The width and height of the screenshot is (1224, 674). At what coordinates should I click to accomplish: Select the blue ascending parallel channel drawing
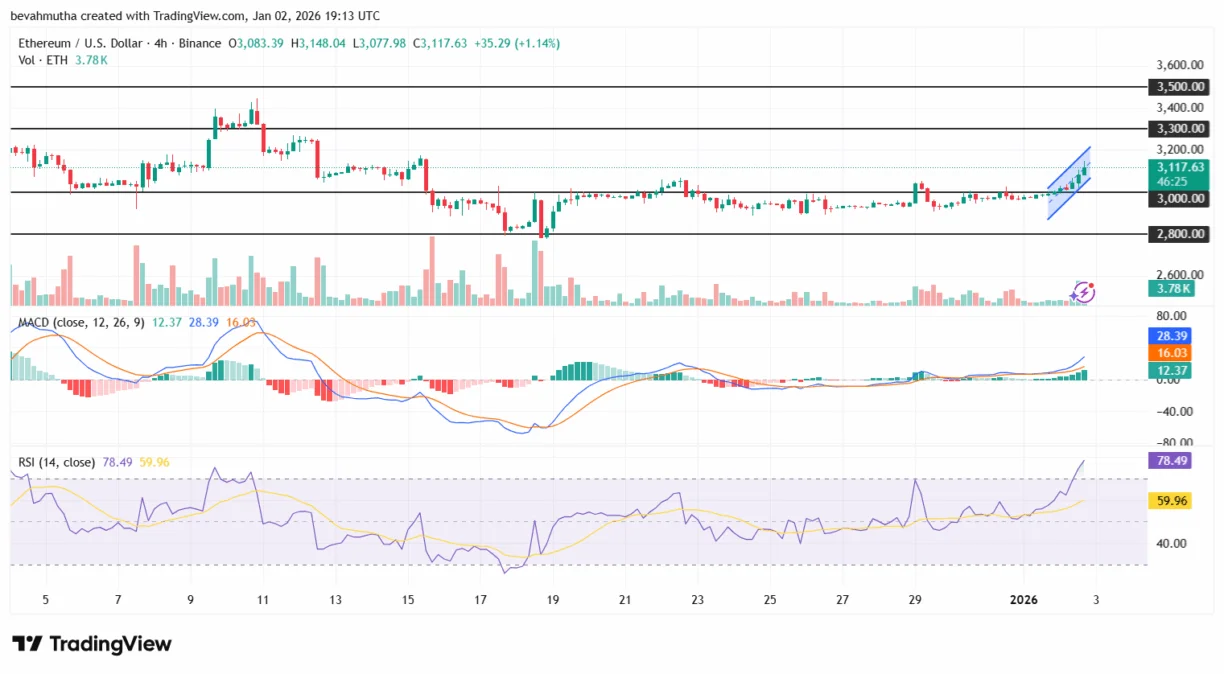1068,183
